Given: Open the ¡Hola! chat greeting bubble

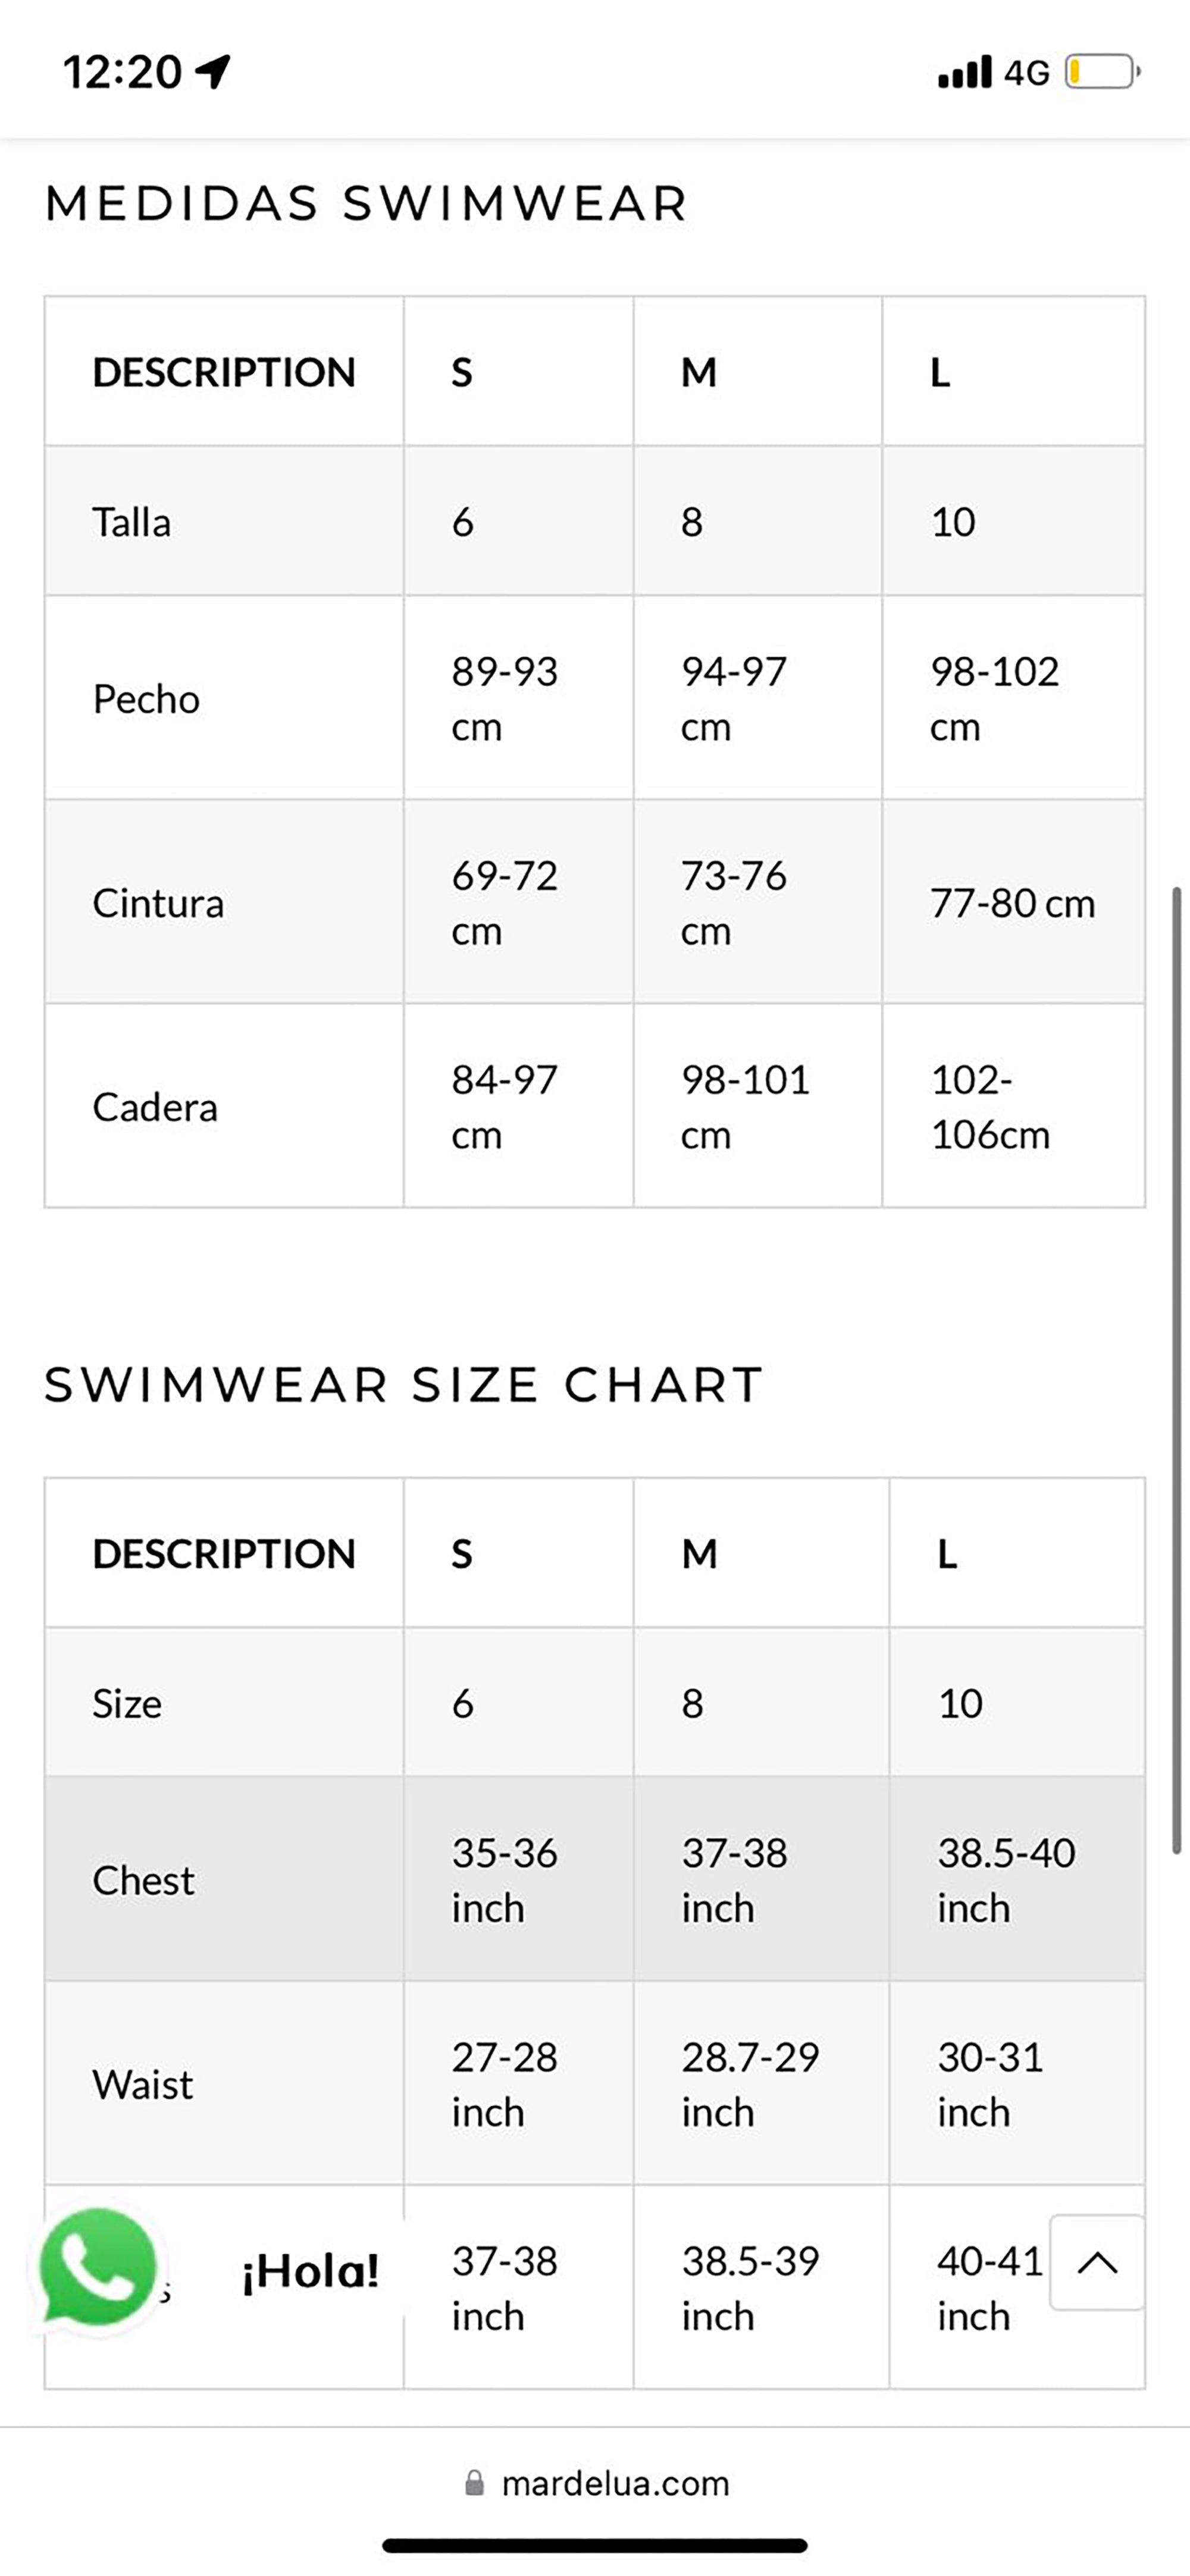Looking at the screenshot, I should (310, 2270).
